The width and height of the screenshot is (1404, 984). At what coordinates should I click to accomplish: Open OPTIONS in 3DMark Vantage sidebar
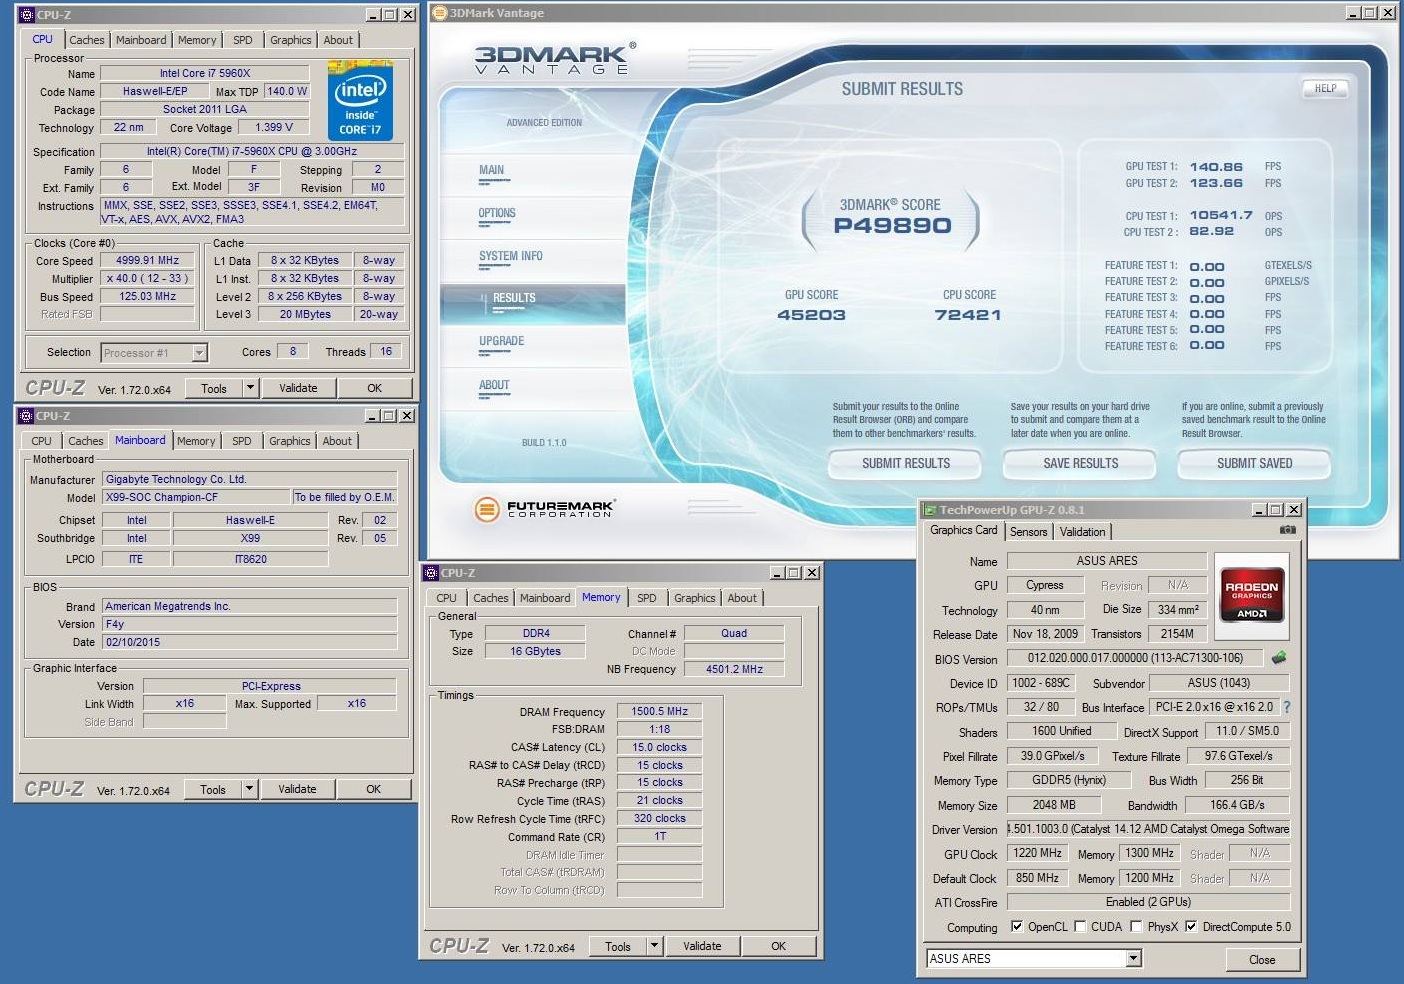[x=497, y=213]
